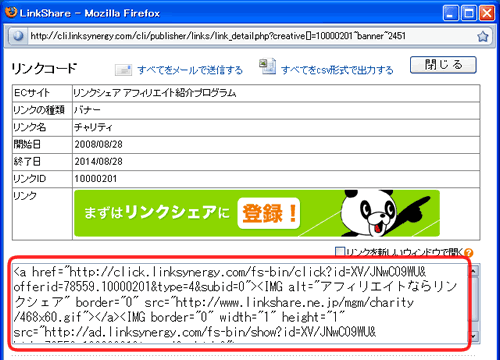Click すべてをメールで送信する link

coord(190,70)
